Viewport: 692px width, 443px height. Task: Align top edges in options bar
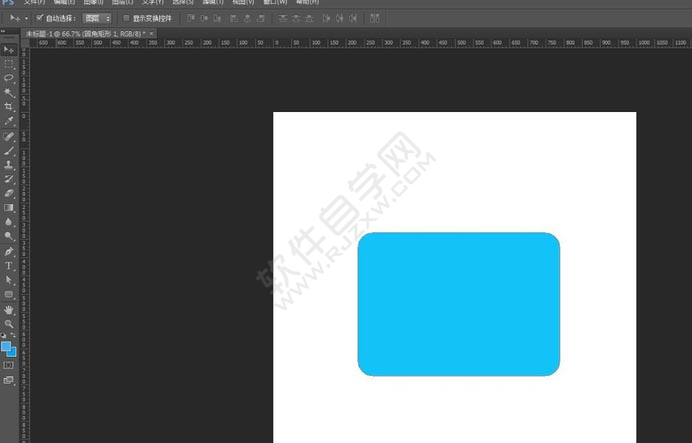pos(191,18)
